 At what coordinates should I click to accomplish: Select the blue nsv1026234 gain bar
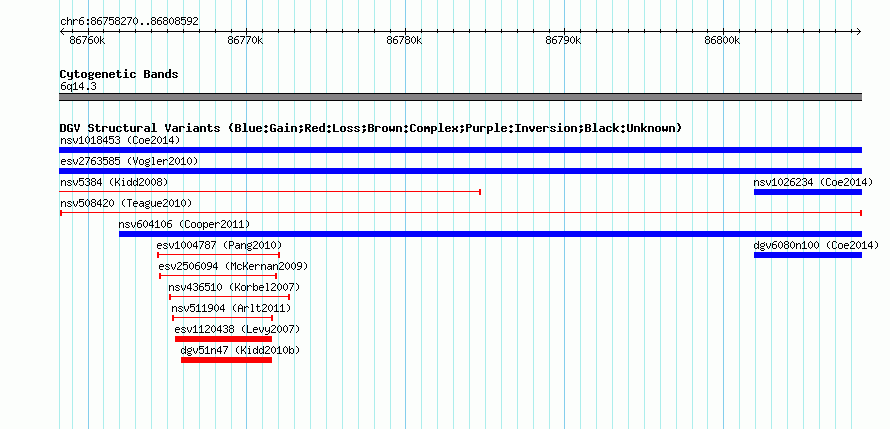(x=808, y=192)
